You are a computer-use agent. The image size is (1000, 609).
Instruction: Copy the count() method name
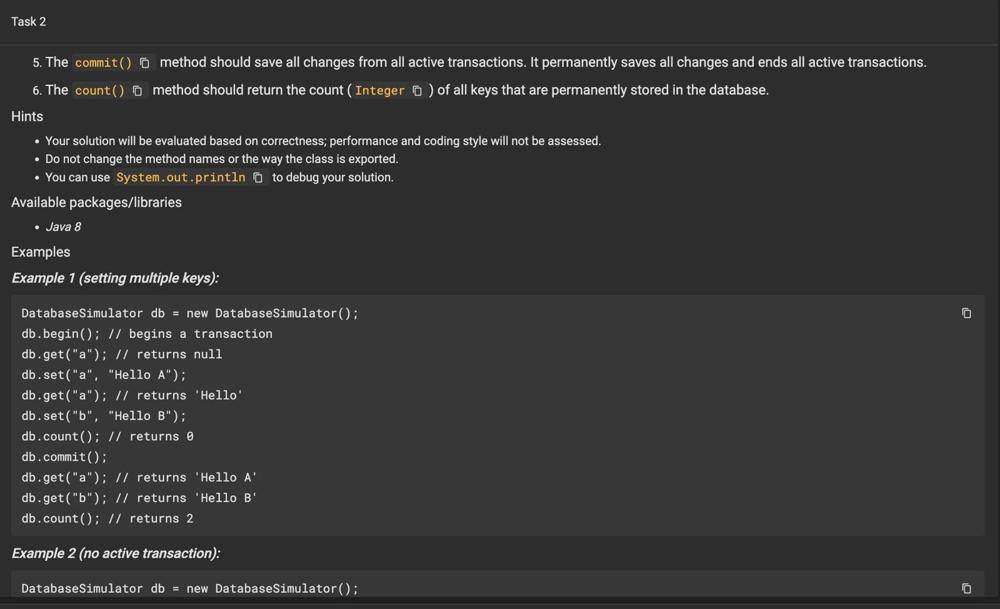click(138, 91)
